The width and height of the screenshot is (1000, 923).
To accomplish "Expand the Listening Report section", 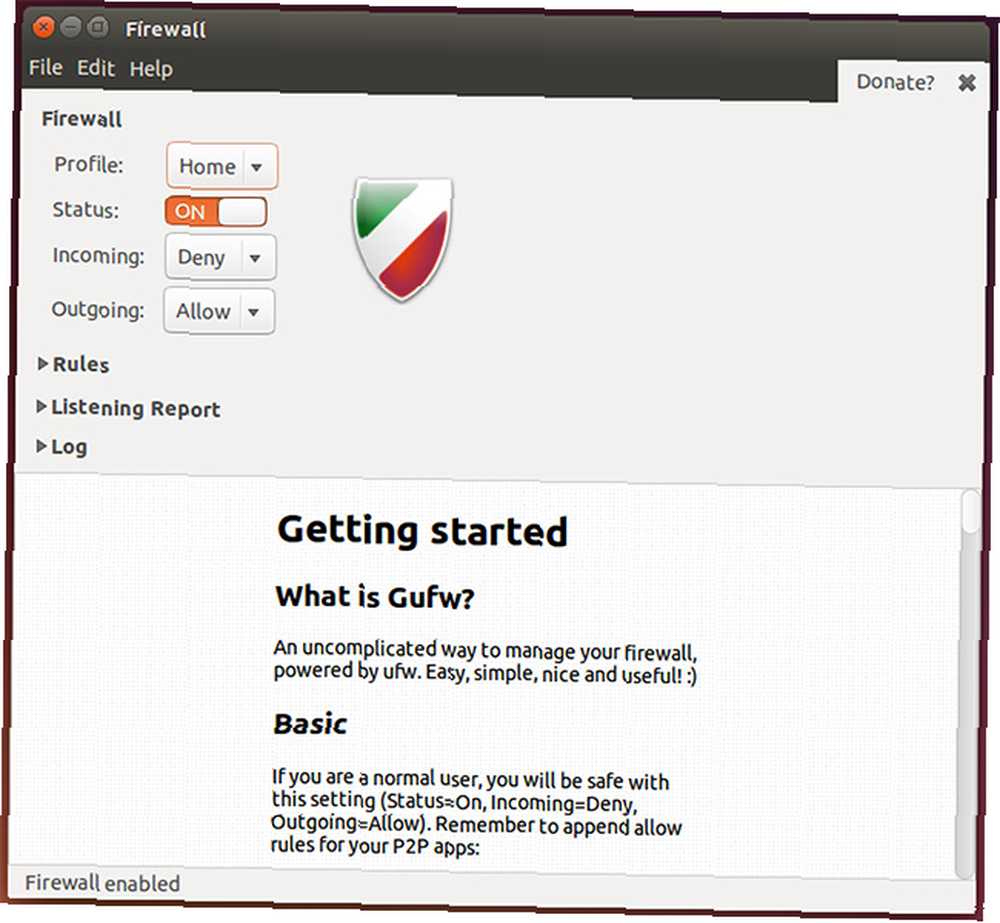I will pyautogui.click(x=128, y=408).
